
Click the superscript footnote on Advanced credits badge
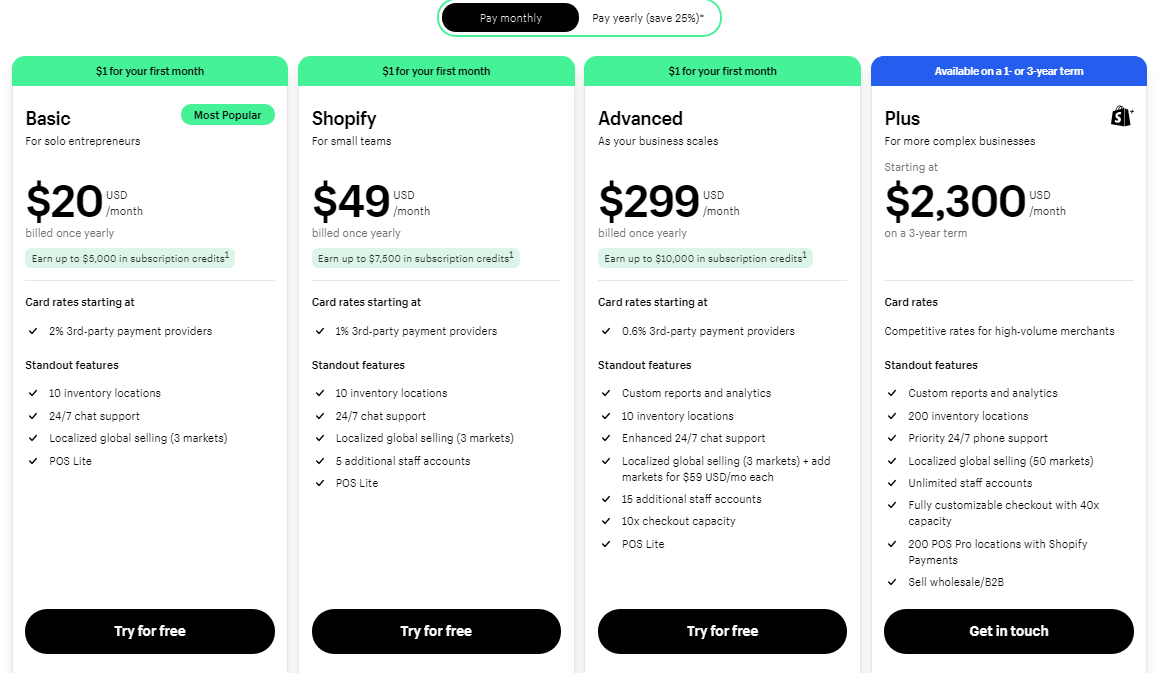point(804,254)
